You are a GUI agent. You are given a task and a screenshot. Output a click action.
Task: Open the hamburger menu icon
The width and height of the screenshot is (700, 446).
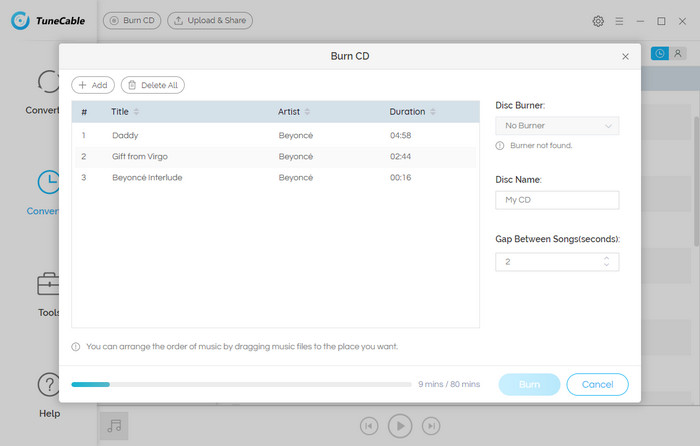point(619,21)
